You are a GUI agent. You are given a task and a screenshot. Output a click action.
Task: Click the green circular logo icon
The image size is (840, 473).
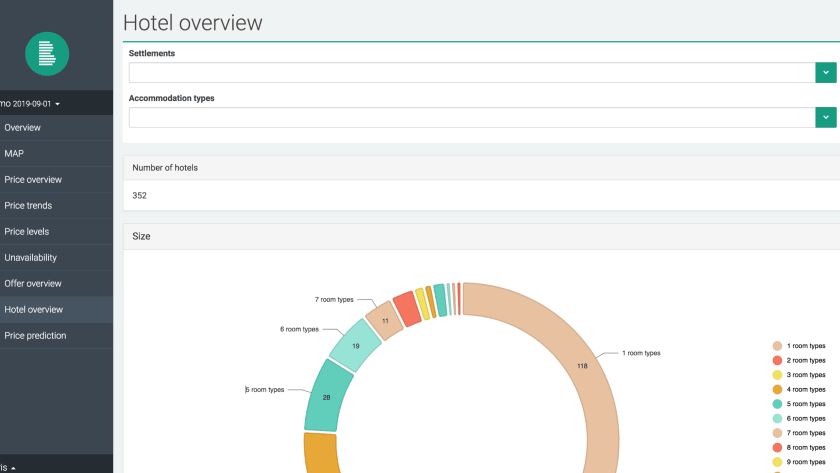pyautogui.click(x=47, y=54)
